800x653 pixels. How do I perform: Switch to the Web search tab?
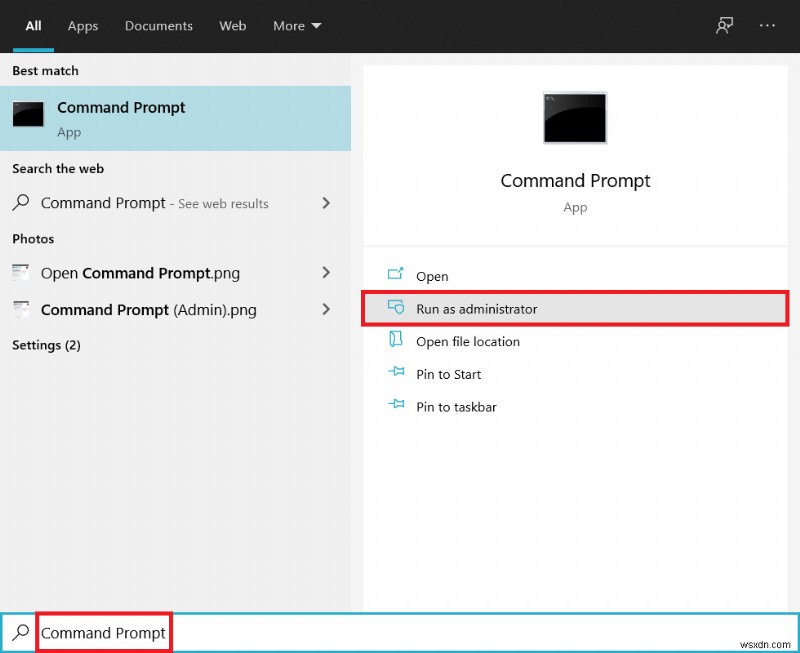(x=232, y=26)
